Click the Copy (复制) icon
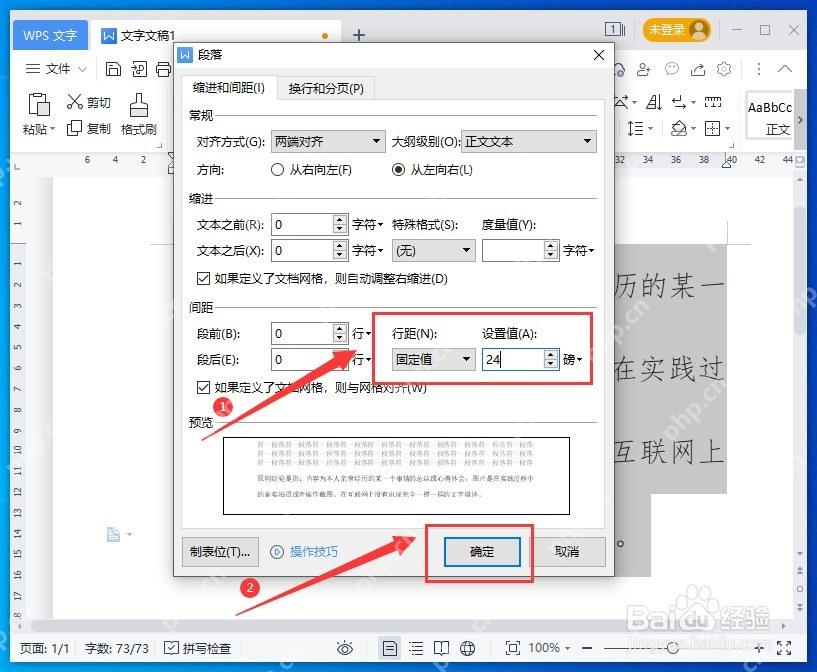Screen dimensions: 817x672 tap(75, 128)
